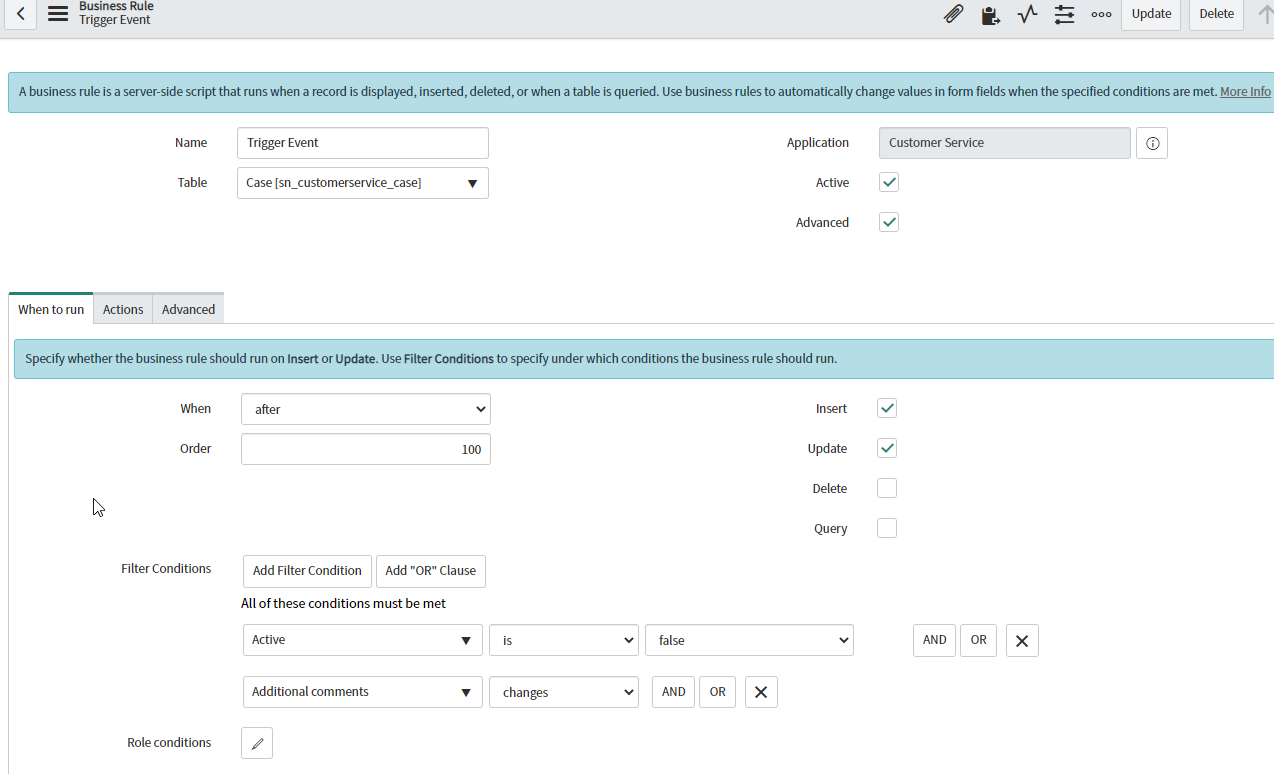Viewport: 1274px width, 774px height.
Task: Toggle the Advanced checkbox
Action: pos(888,222)
